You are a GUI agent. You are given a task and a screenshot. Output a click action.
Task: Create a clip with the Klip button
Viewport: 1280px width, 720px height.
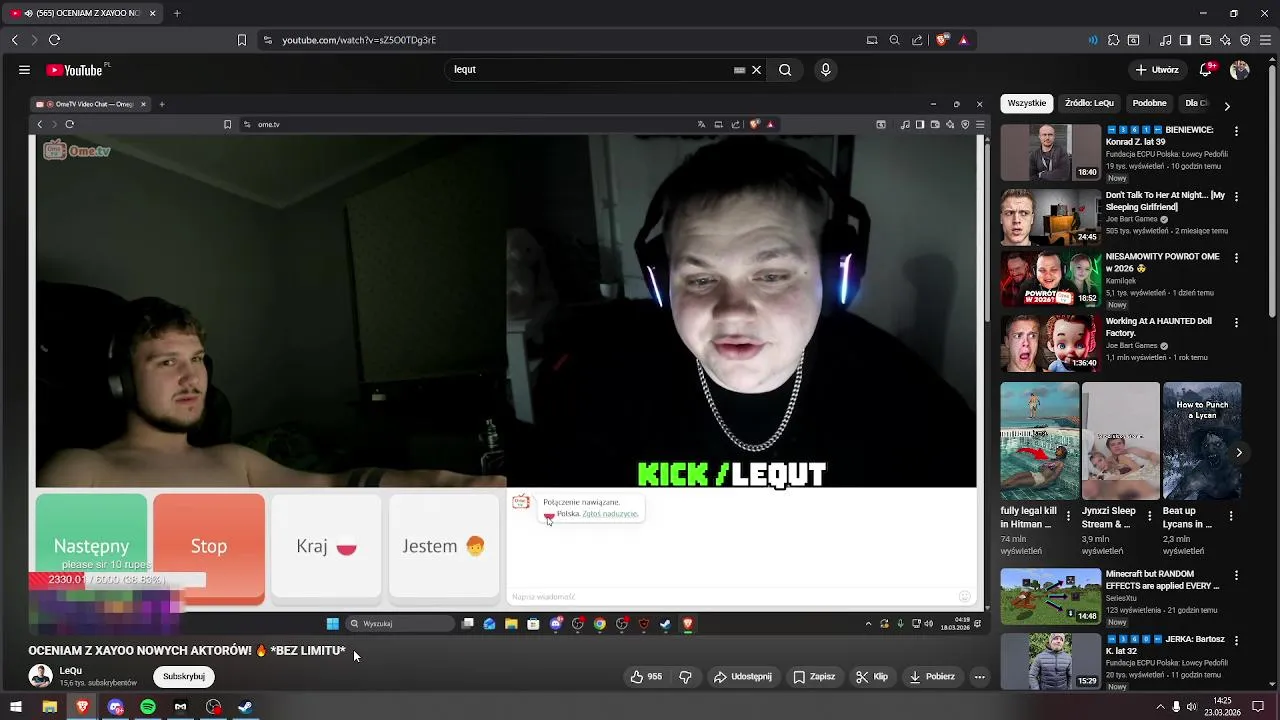pyautogui.click(x=872, y=677)
